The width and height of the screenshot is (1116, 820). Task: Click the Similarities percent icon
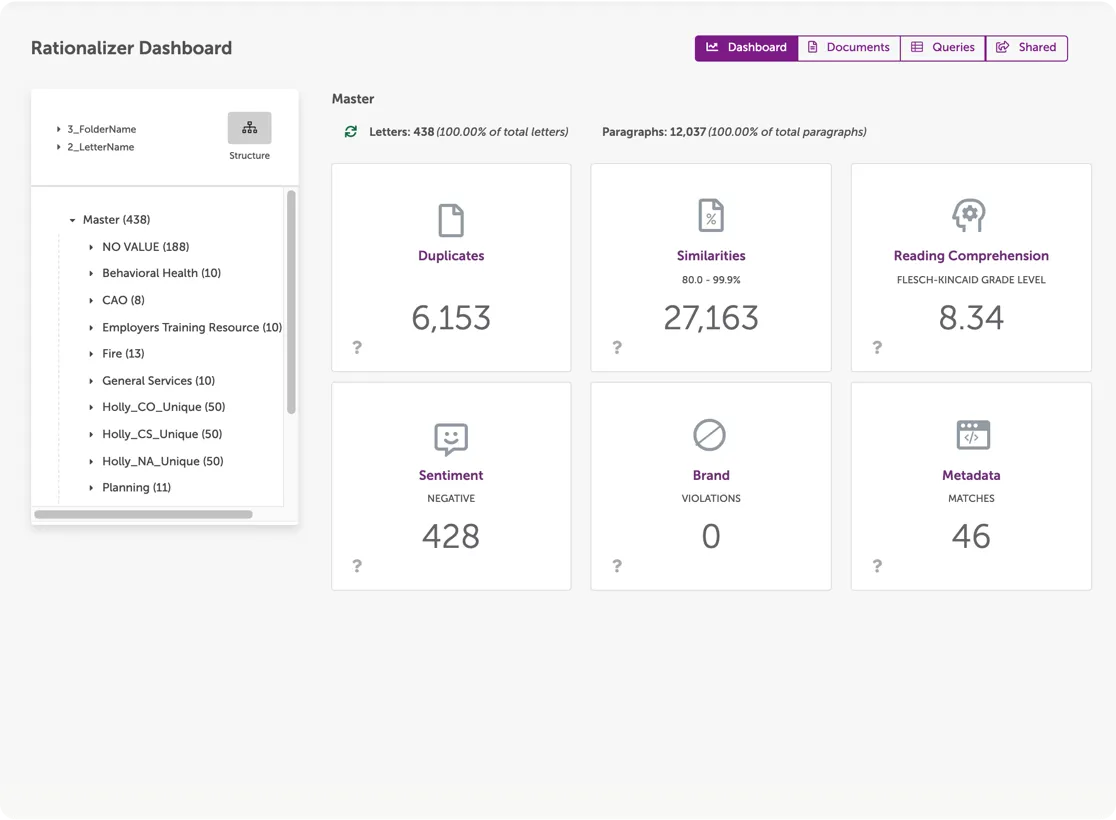click(711, 216)
